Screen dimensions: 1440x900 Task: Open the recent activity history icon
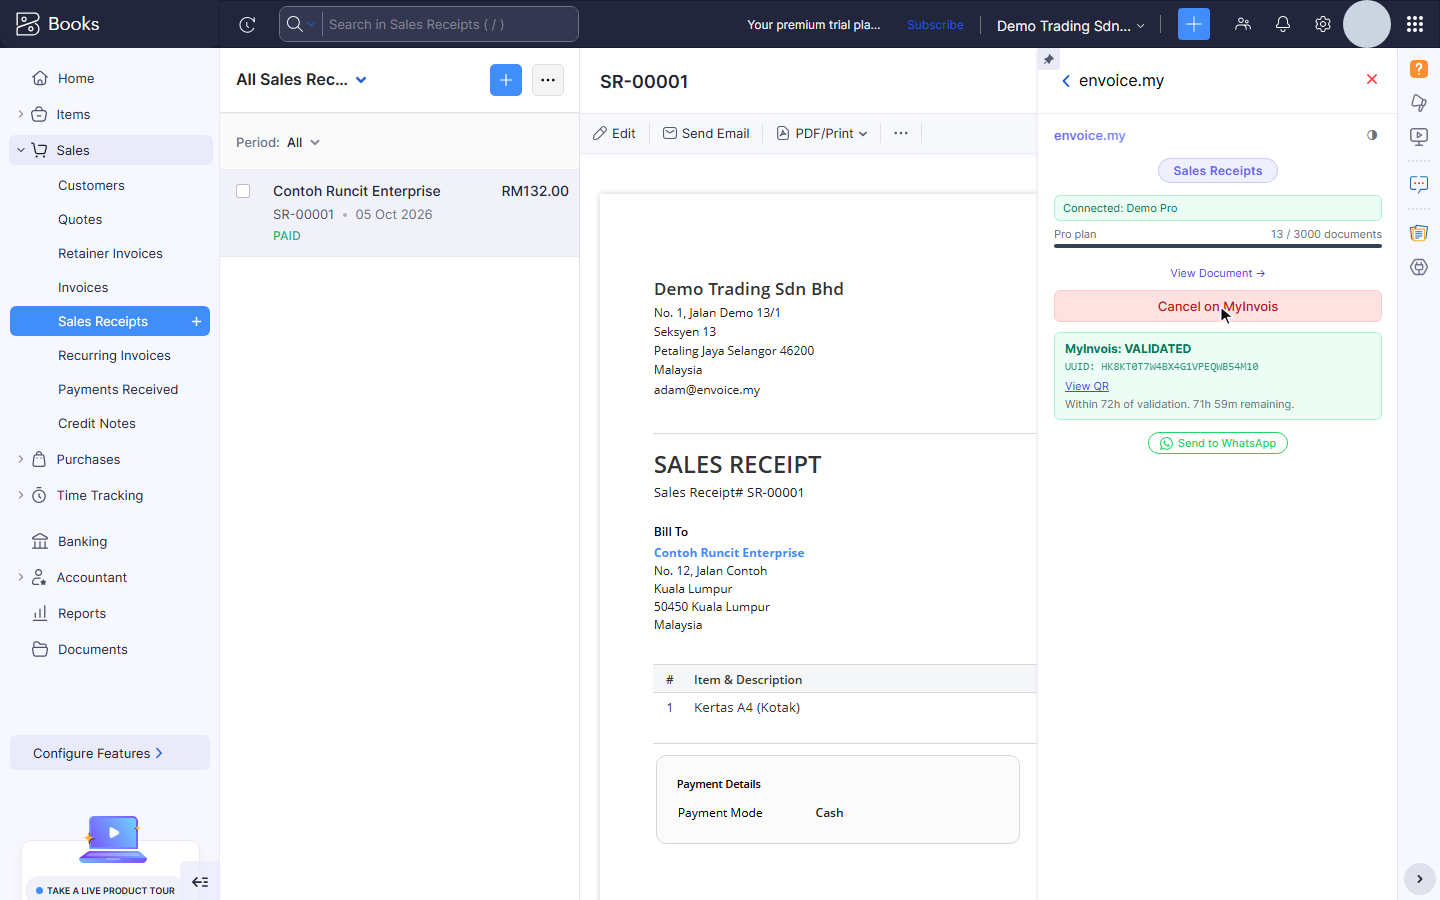coord(247,25)
